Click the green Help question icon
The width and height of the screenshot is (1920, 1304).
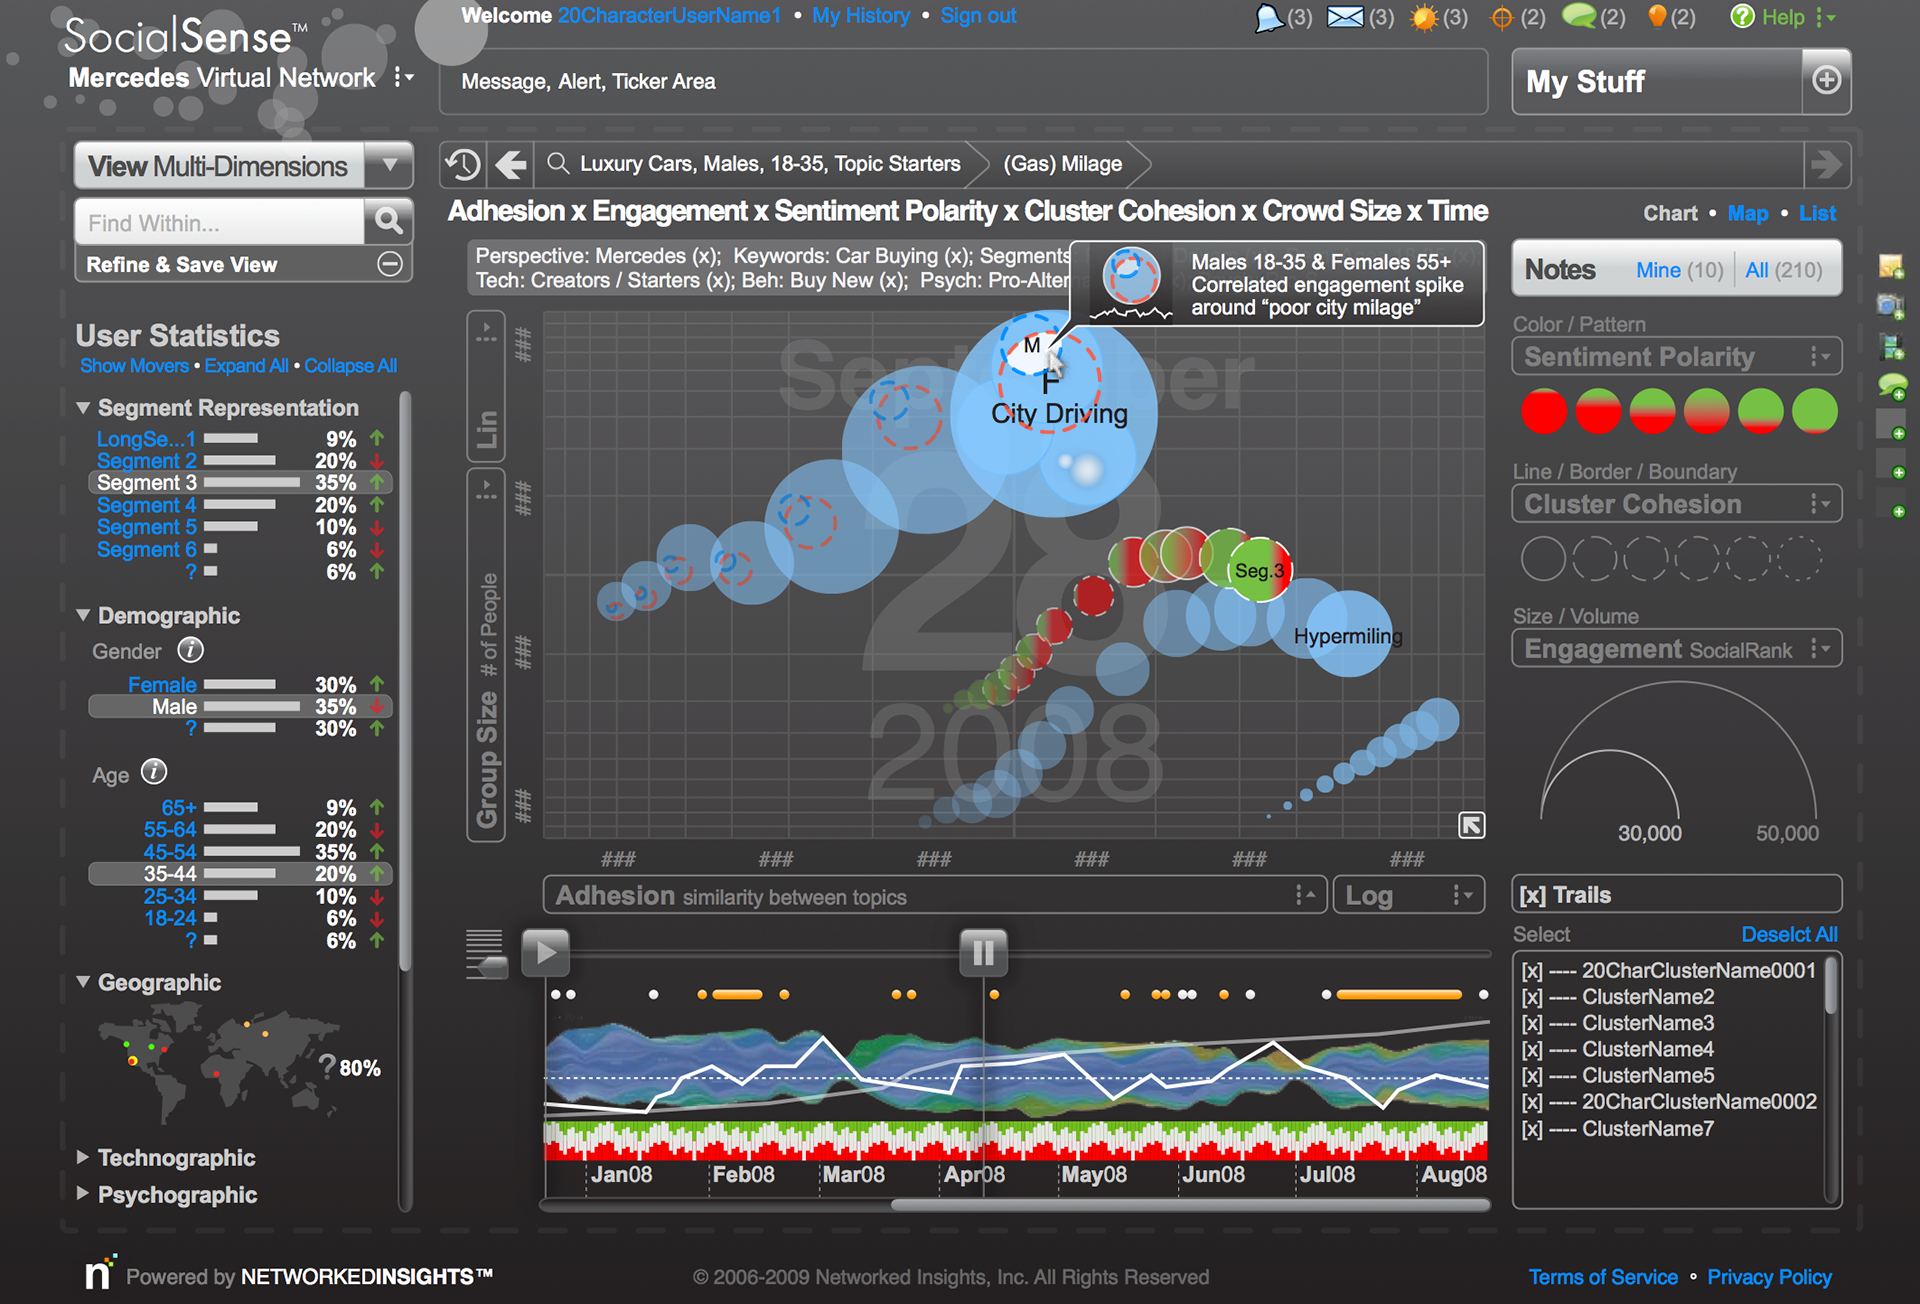pos(1742,16)
